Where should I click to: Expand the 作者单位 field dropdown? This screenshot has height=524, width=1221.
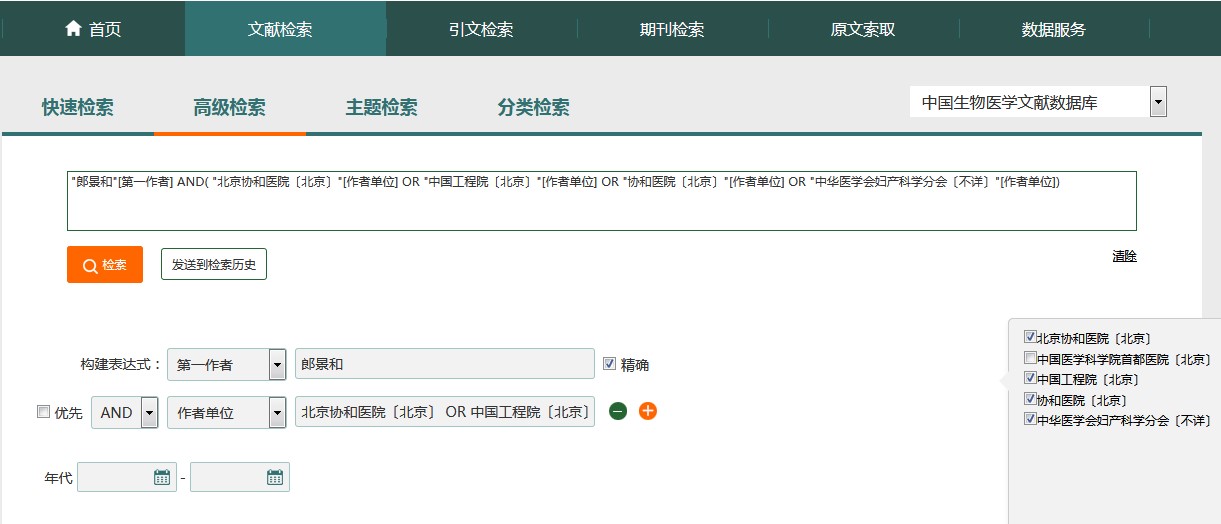277,413
